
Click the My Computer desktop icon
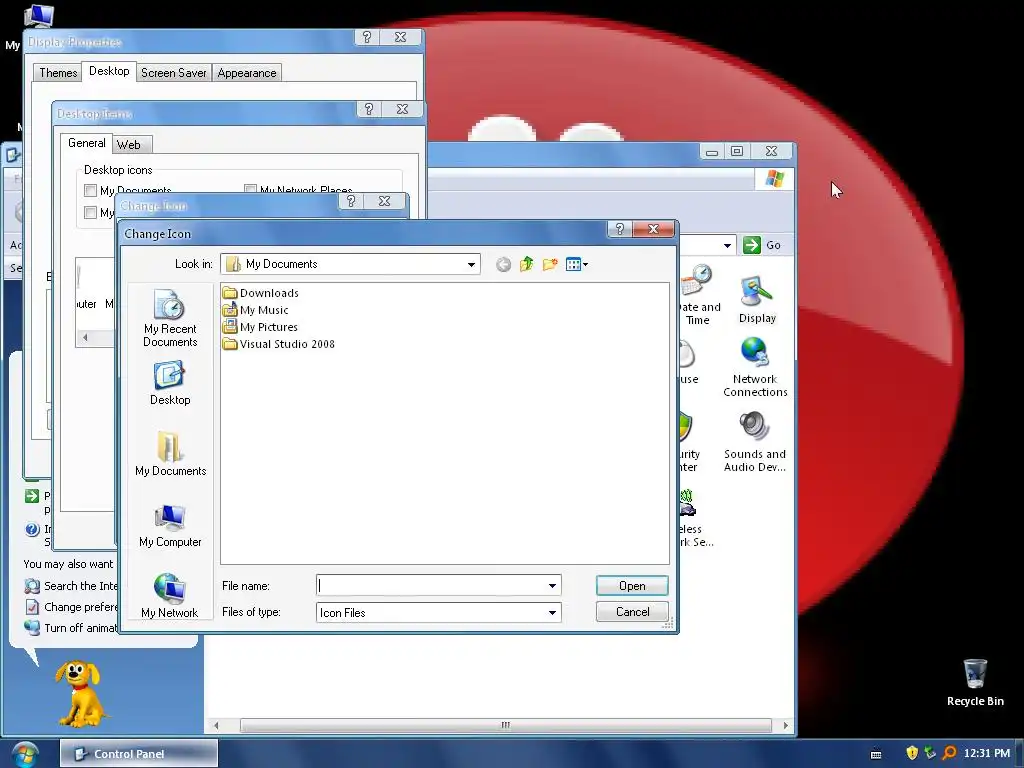click(38, 14)
